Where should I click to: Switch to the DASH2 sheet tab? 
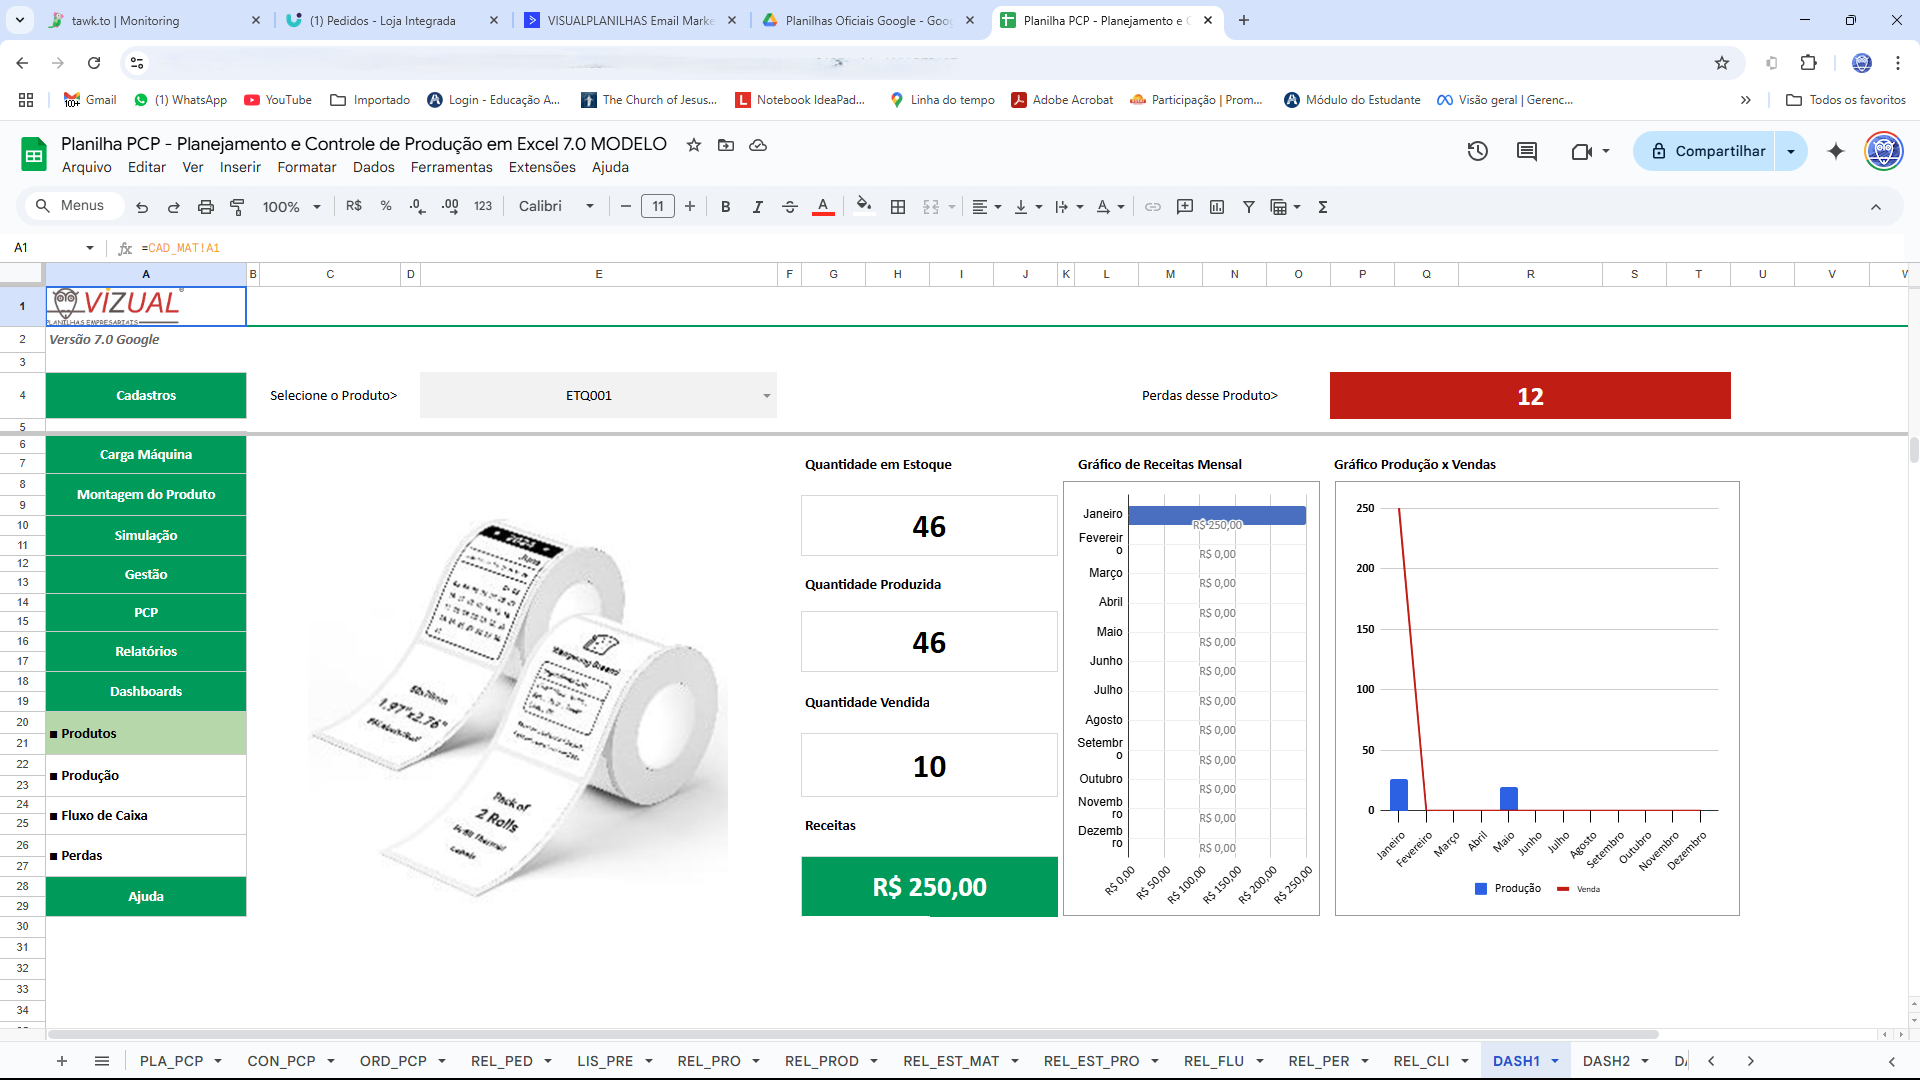(x=1605, y=1061)
